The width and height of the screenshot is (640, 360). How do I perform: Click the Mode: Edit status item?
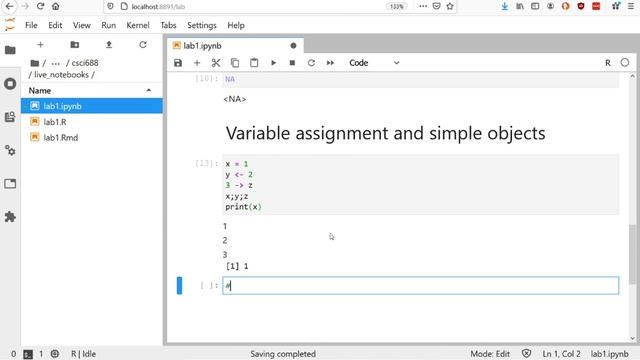[490, 354]
